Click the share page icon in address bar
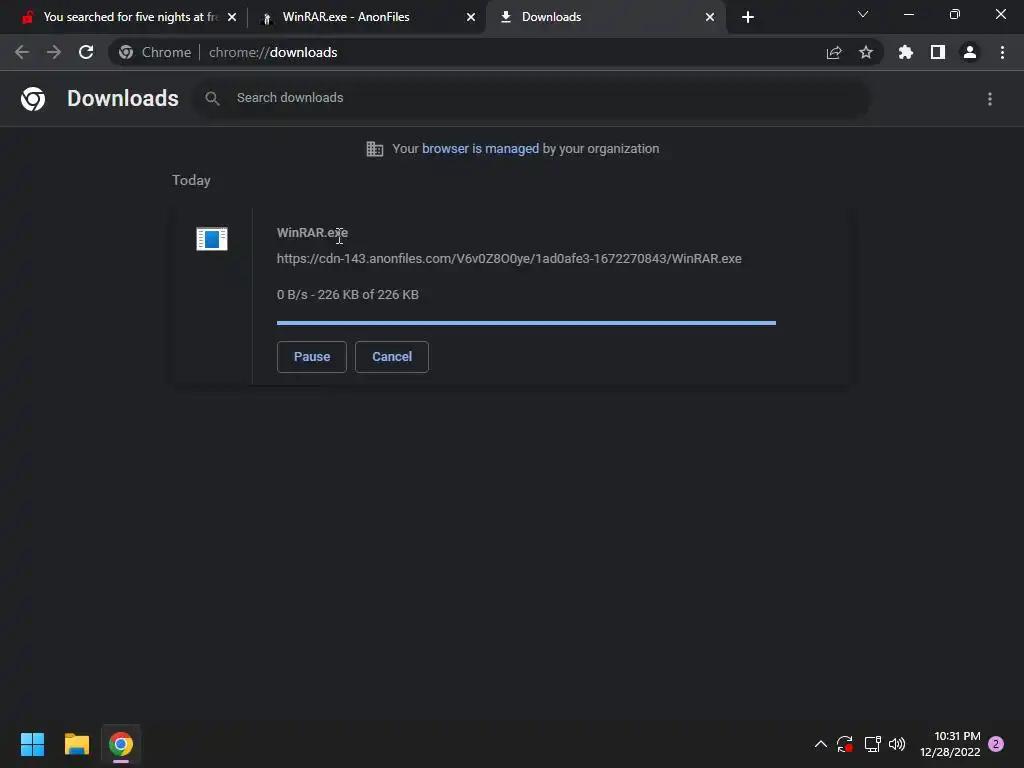 click(x=834, y=52)
